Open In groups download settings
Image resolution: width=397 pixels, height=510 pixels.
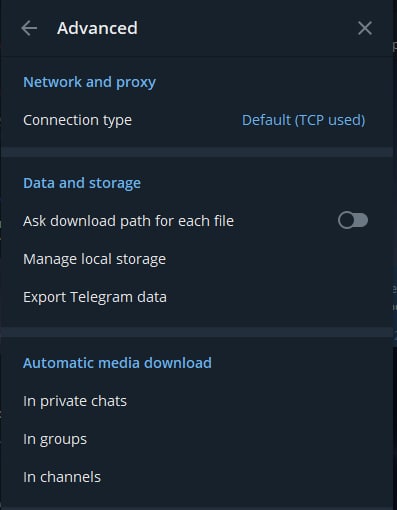coord(197,439)
